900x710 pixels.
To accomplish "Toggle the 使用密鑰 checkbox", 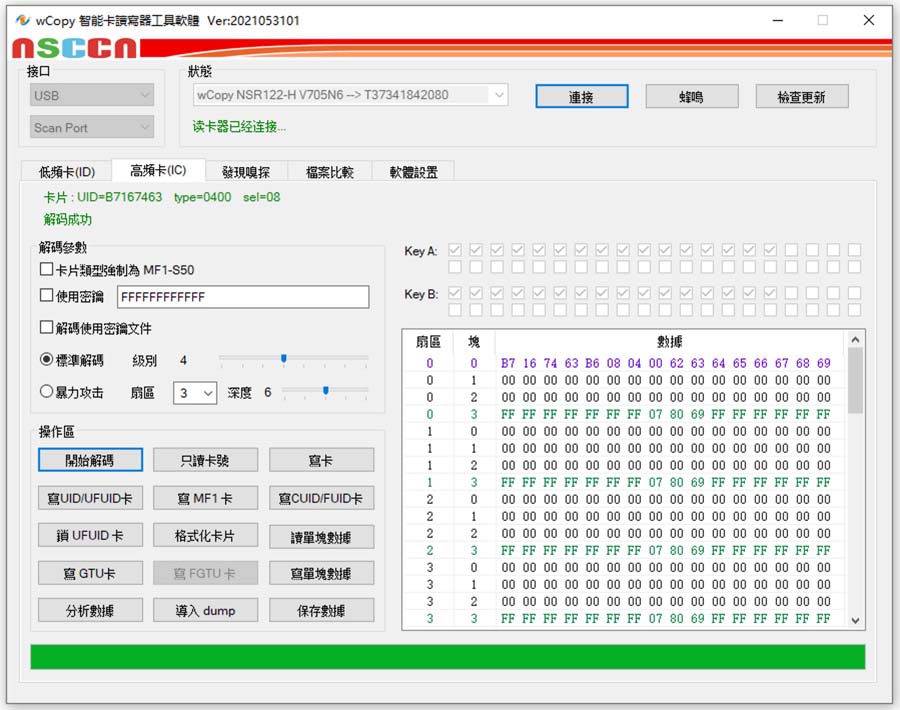I will 46,296.
